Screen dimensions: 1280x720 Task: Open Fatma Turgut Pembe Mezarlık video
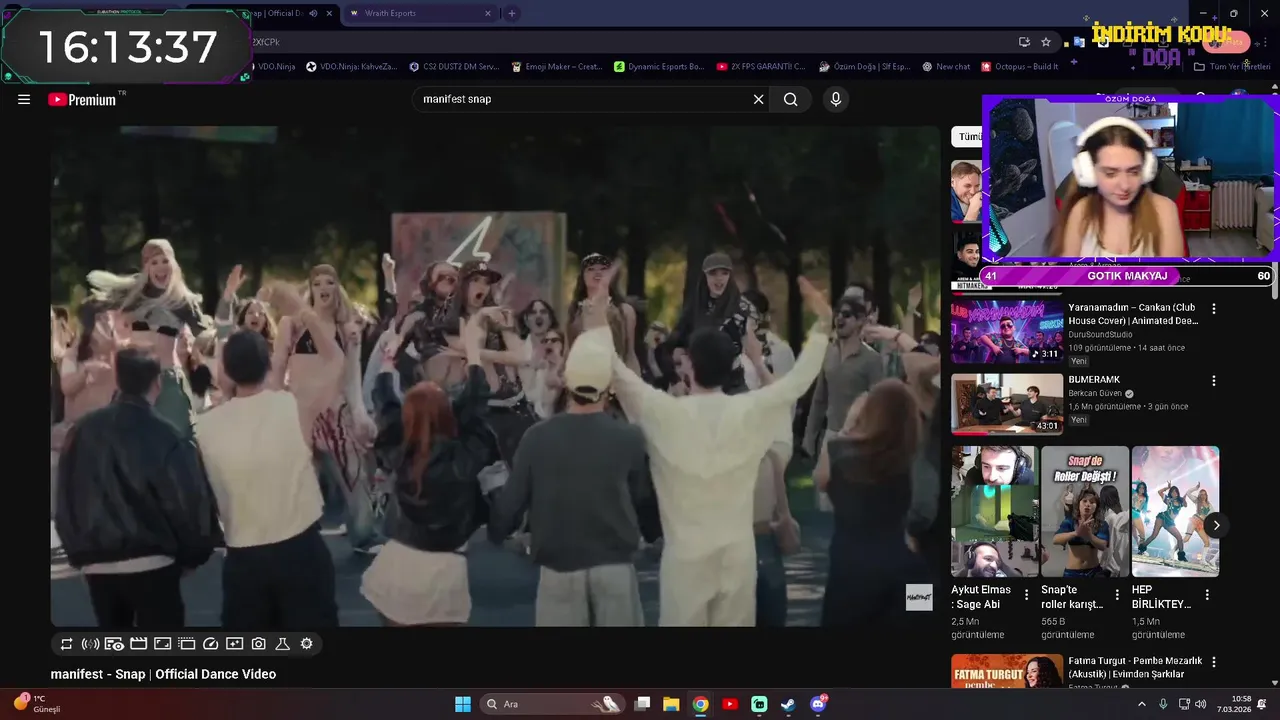point(1007,671)
